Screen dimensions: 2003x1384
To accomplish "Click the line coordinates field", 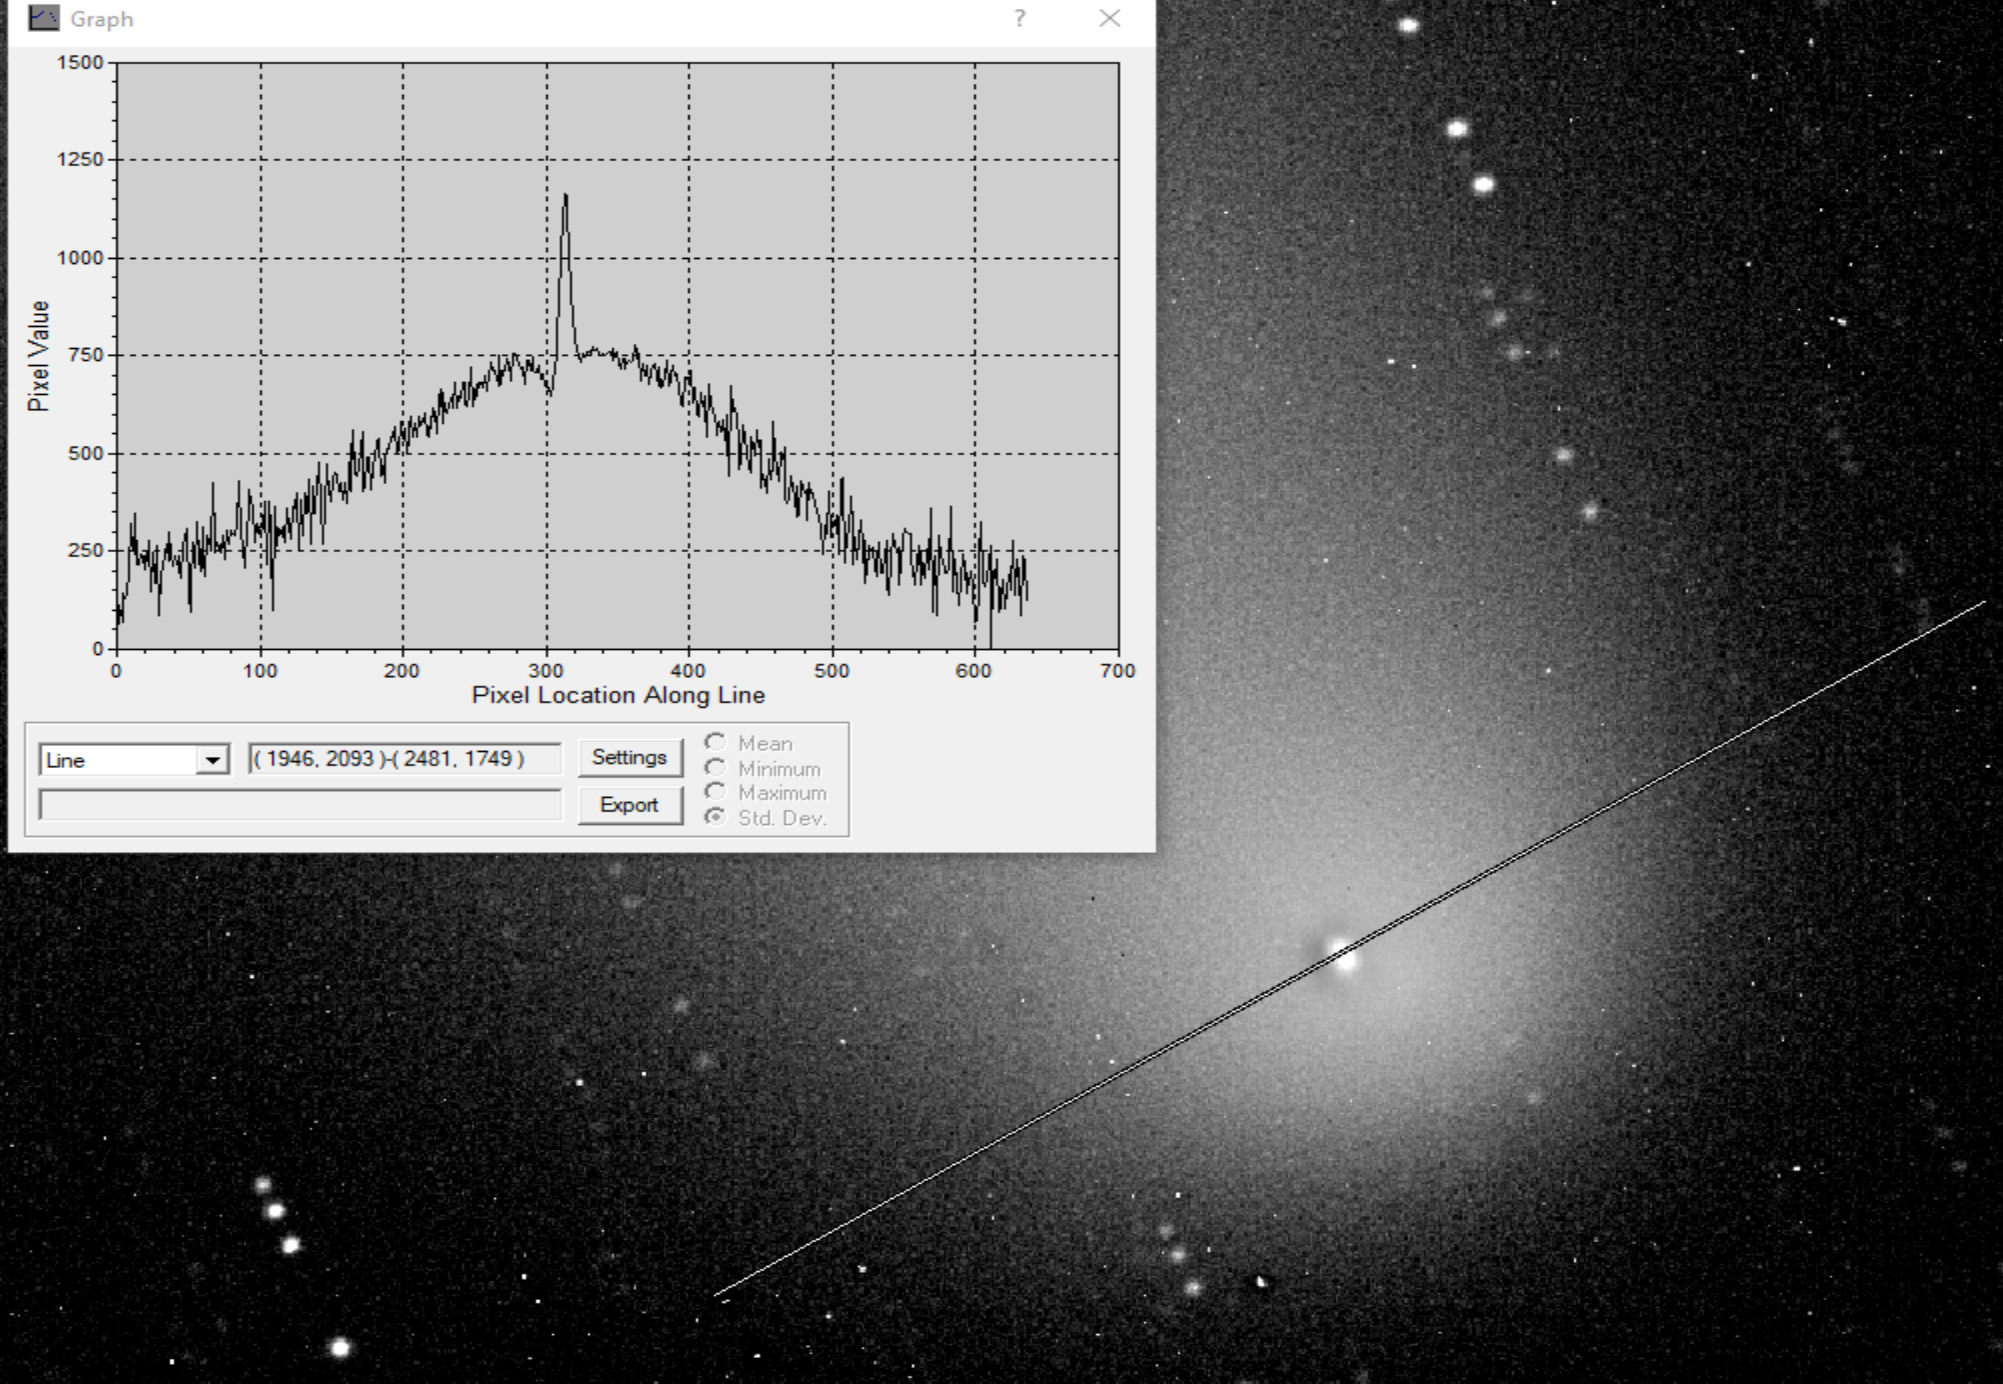I will point(404,759).
